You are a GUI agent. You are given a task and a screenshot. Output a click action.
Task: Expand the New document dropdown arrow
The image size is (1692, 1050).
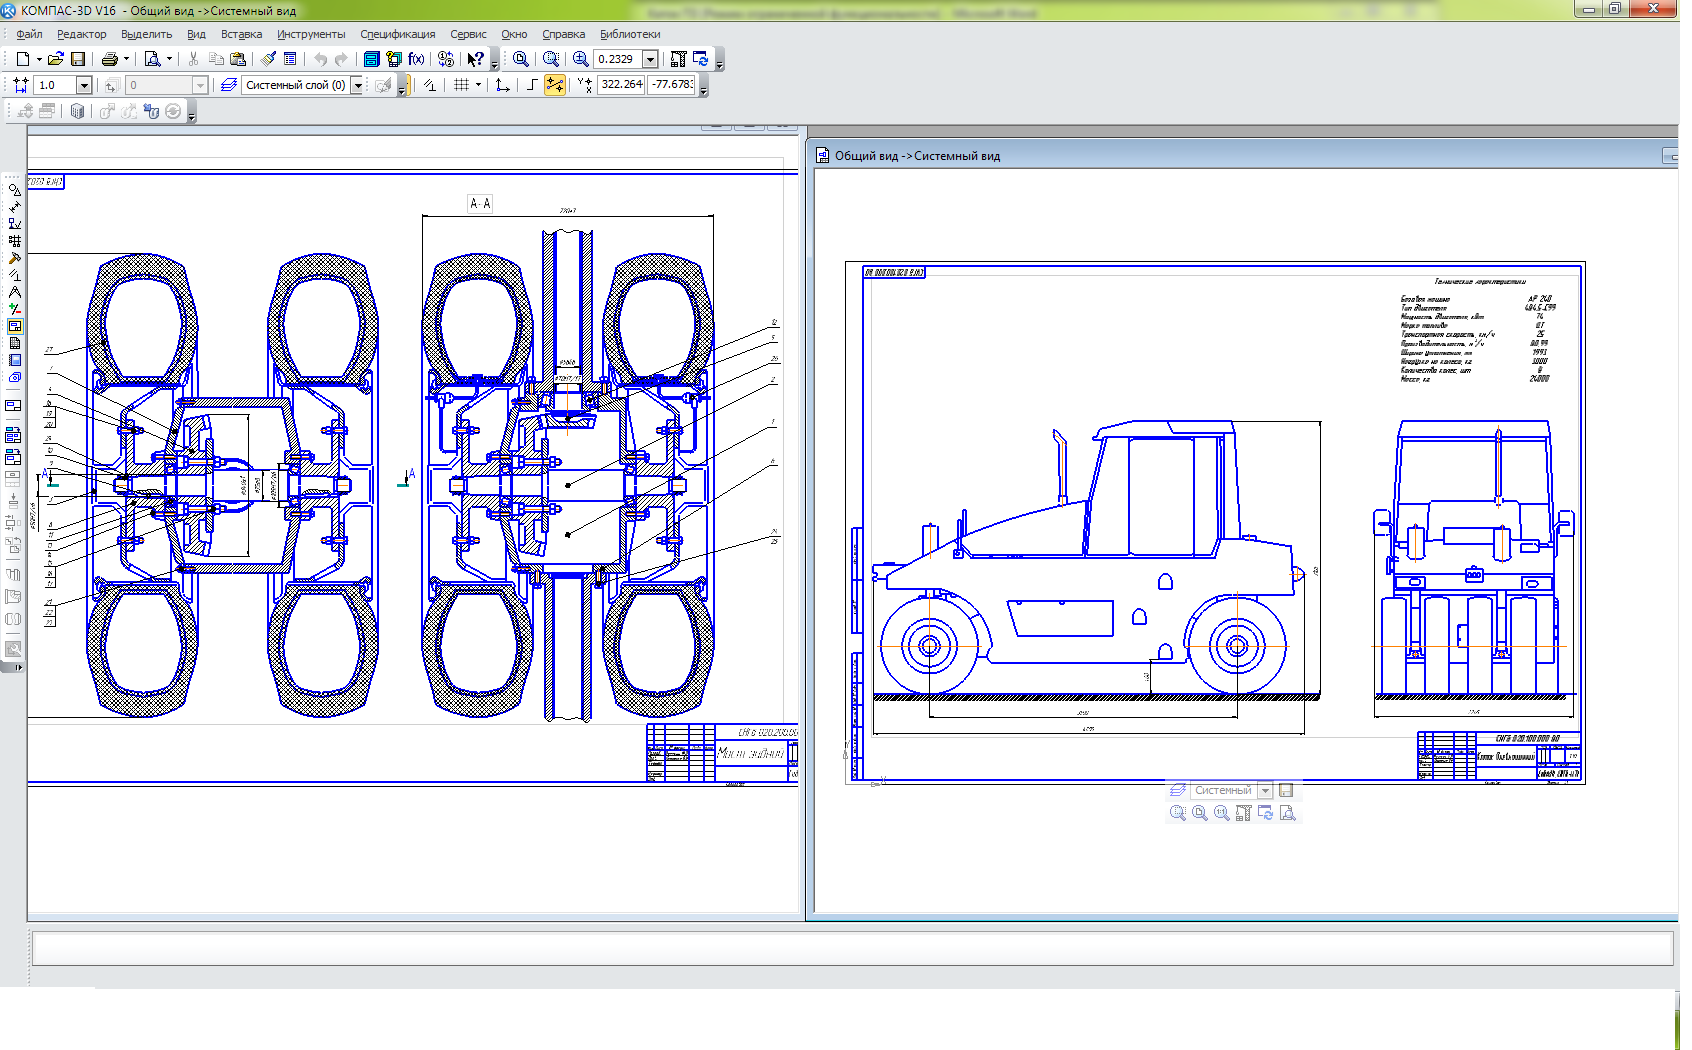point(39,59)
